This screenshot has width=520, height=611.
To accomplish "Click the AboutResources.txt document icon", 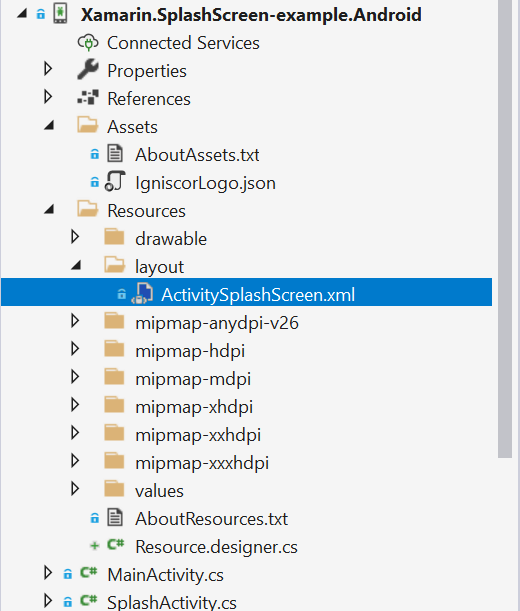I will [115, 517].
